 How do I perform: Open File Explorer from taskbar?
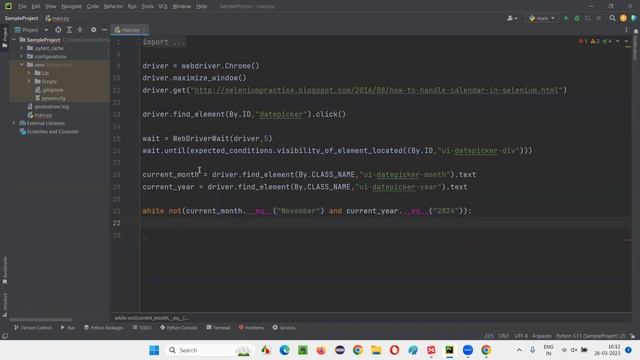click(376, 350)
